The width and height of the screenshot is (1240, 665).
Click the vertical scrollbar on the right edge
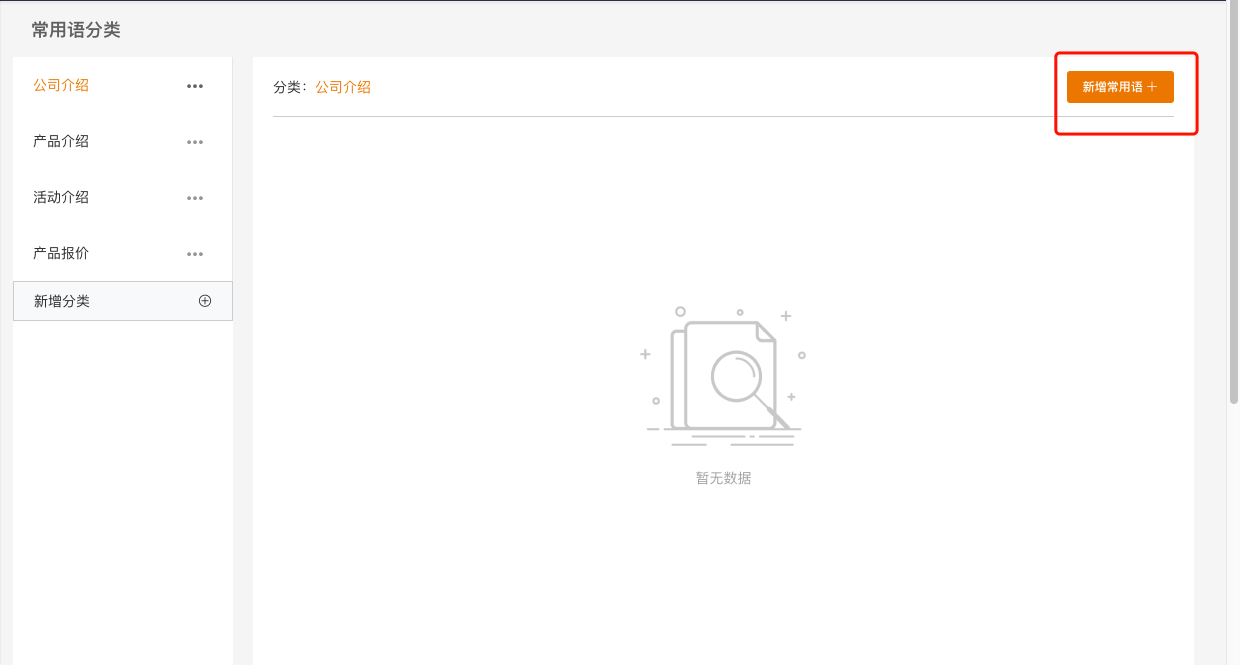click(x=1233, y=200)
